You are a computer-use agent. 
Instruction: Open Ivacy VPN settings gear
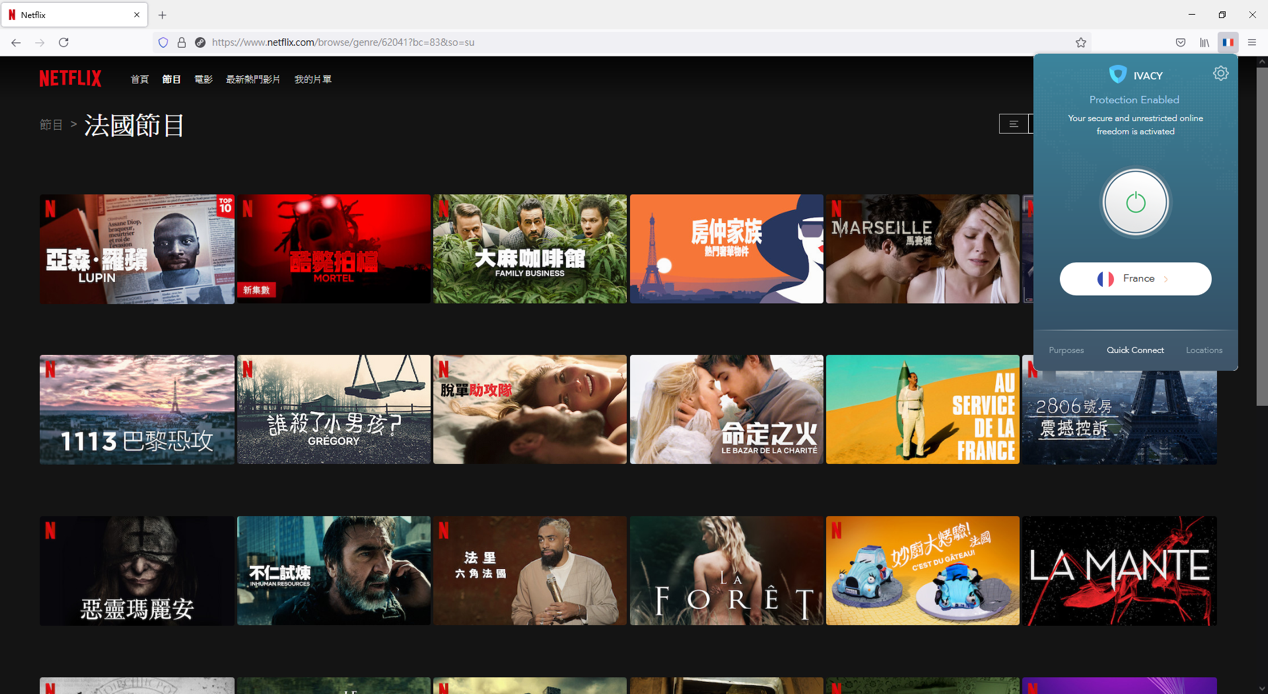click(x=1220, y=74)
